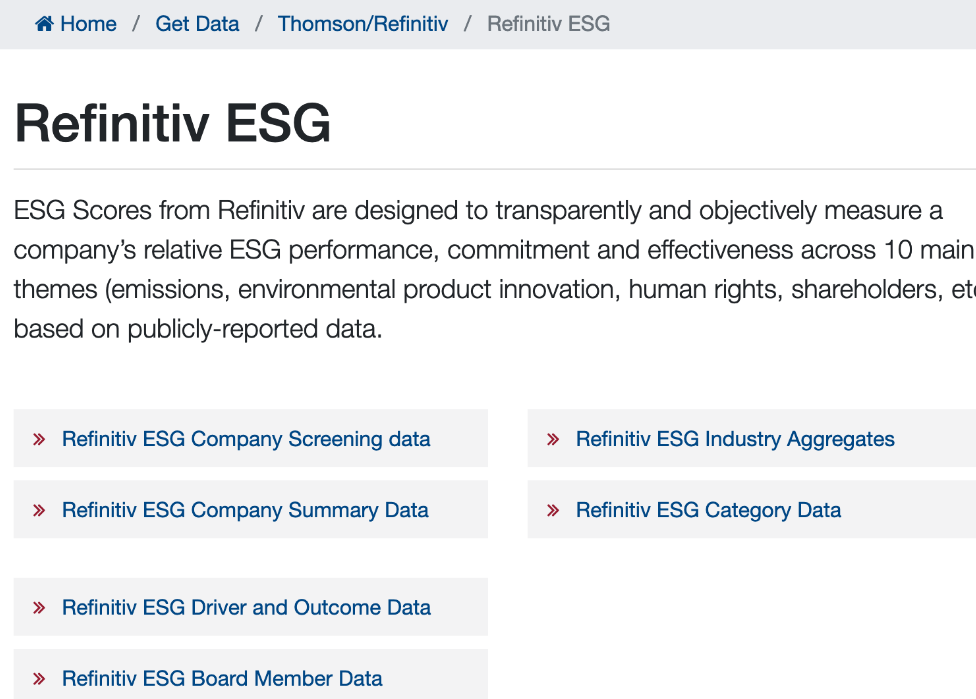Click chevron icon beside Board Member Data
Screen dimensions: 976x699
pos(39,678)
